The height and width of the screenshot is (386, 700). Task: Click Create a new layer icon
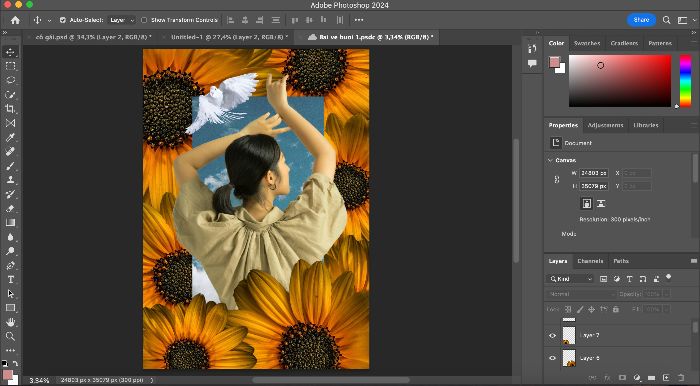pyautogui.click(x=666, y=378)
